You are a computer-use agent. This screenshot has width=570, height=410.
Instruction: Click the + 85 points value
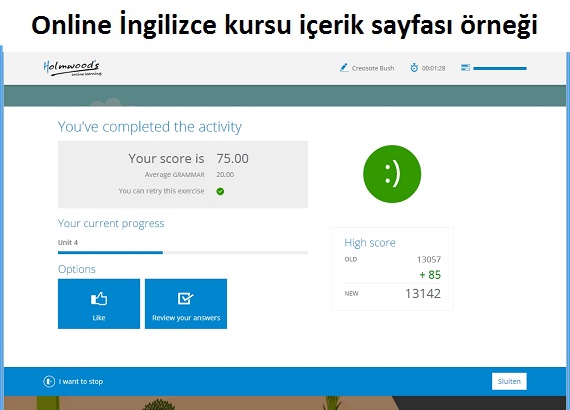click(430, 275)
